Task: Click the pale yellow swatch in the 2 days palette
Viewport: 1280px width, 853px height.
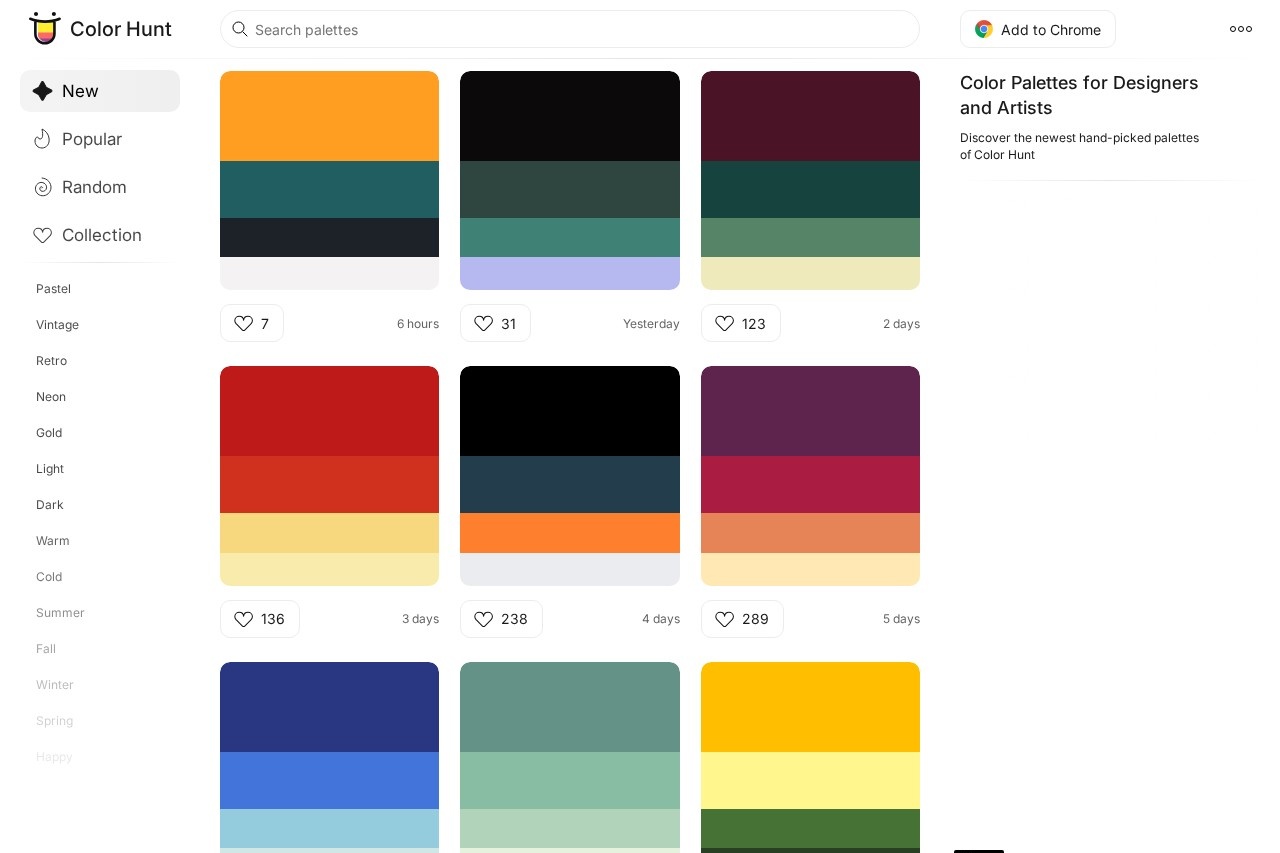Action: (810, 273)
